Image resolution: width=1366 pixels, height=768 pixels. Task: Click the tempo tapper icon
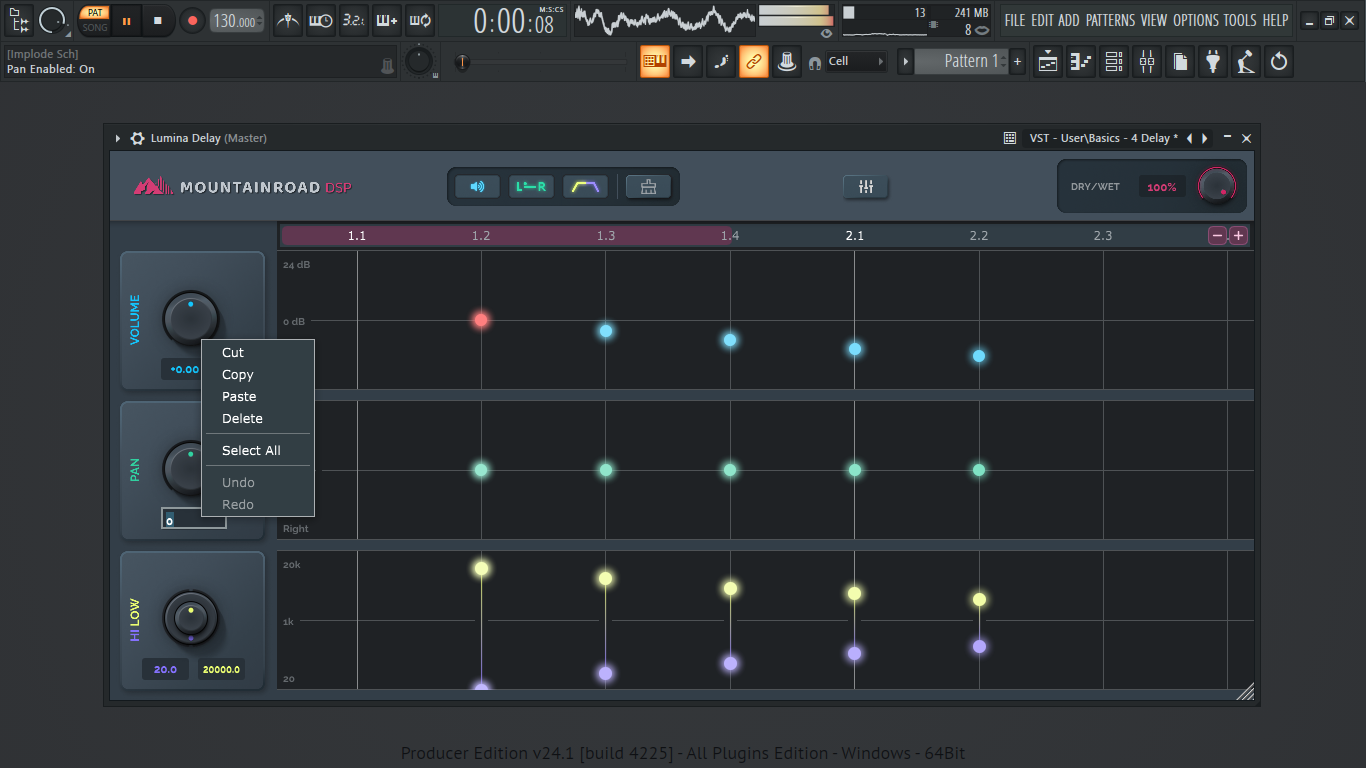1245,61
